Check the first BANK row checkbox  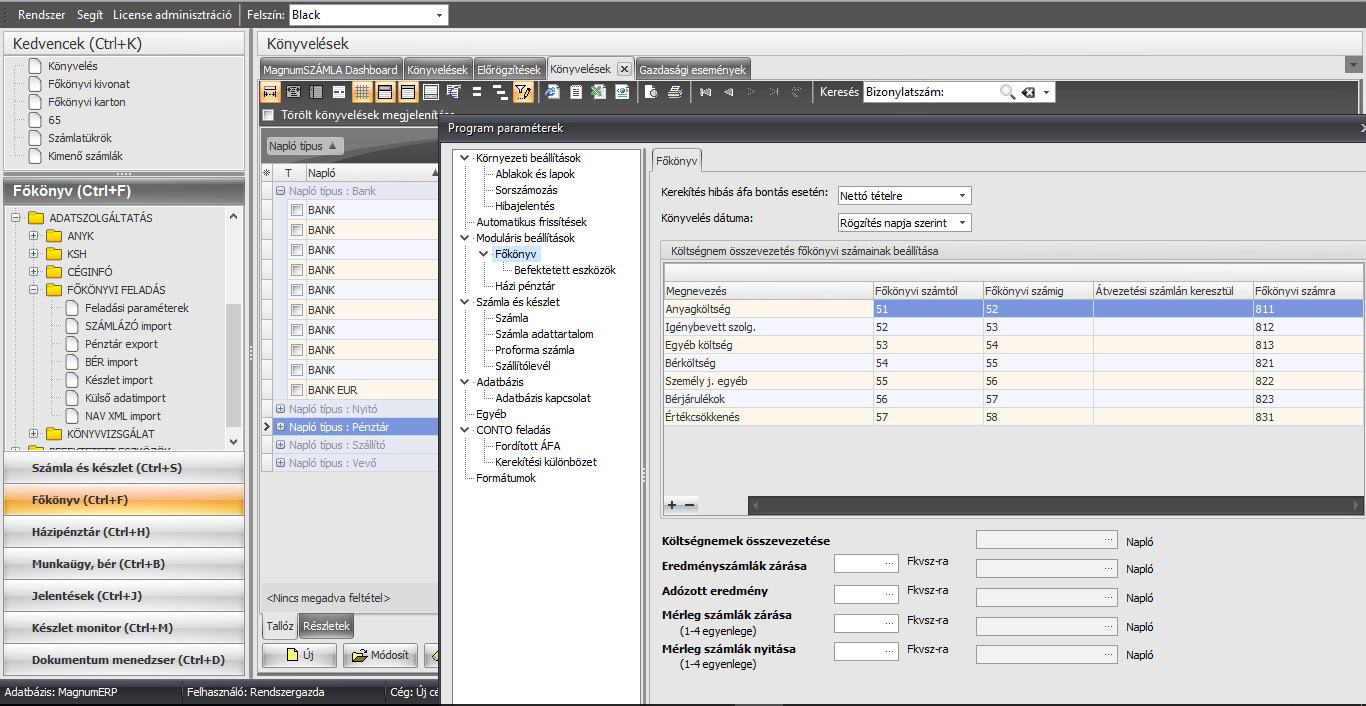[x=297, y=210]
